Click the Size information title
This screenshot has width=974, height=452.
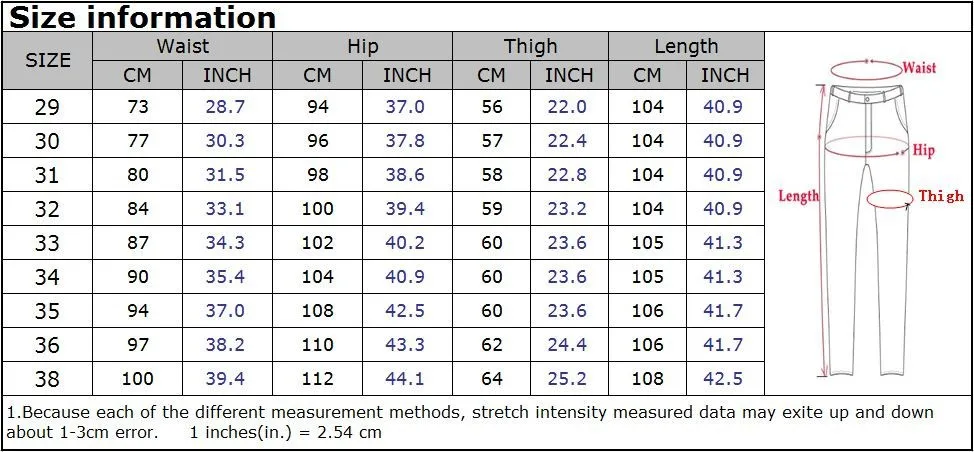pyautogui.click(x=142, y=17)
